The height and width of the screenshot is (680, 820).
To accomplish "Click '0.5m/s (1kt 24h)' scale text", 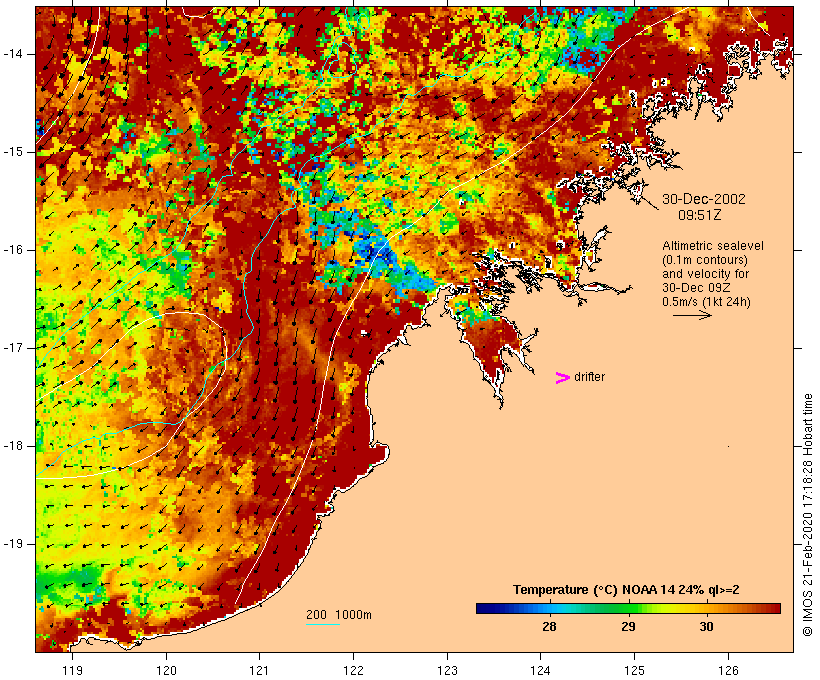I will (x=706, y=302).
